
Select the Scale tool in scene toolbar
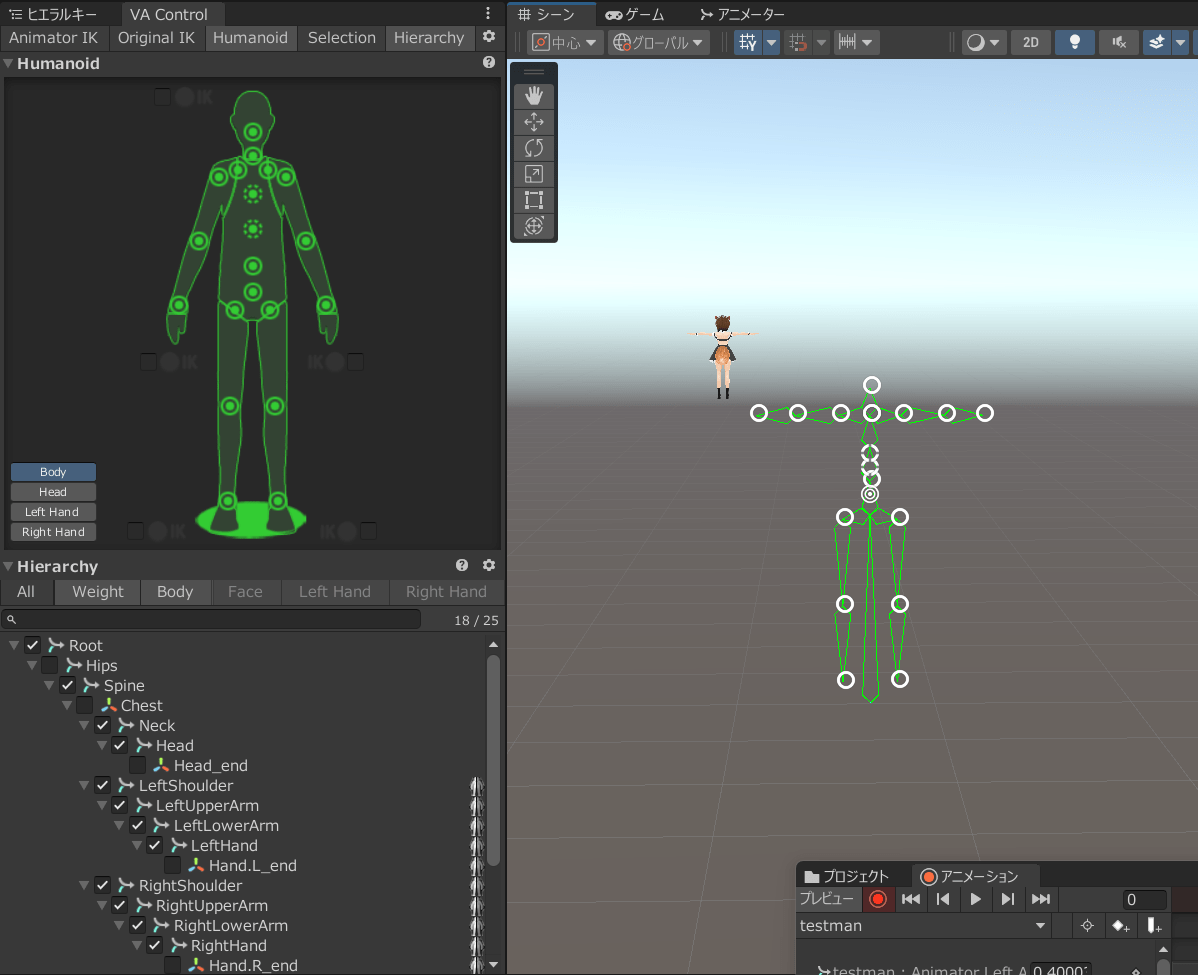click(534, 174)
